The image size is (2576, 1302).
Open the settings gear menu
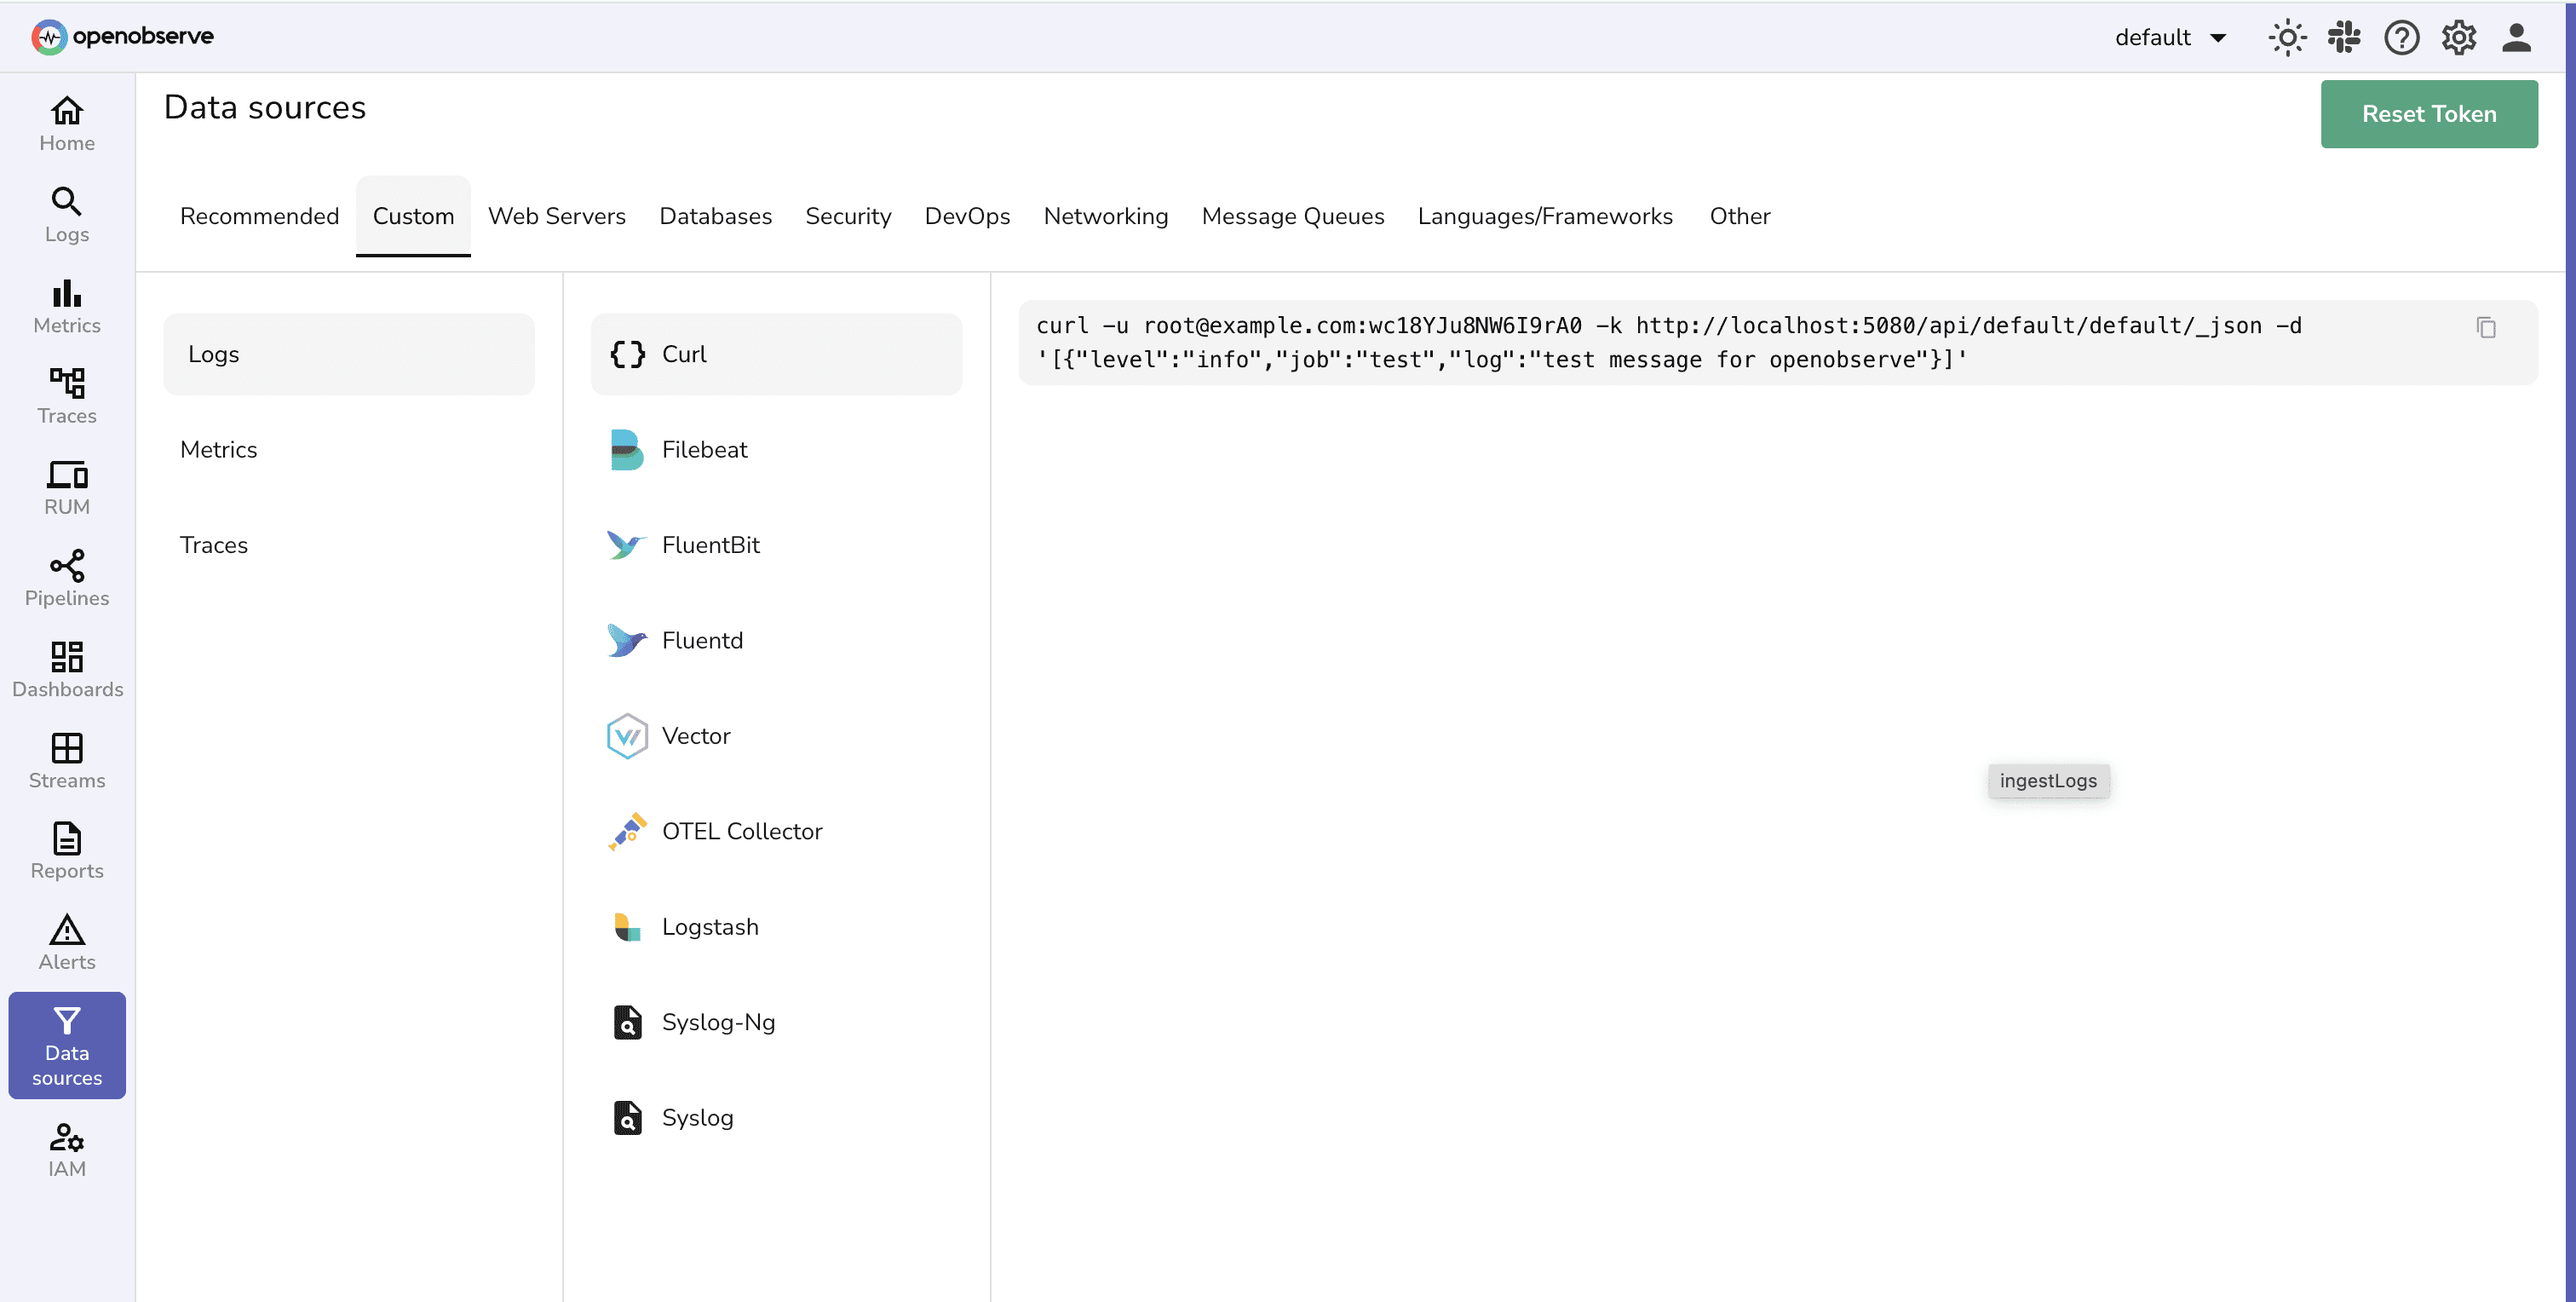click(2459, 37)
